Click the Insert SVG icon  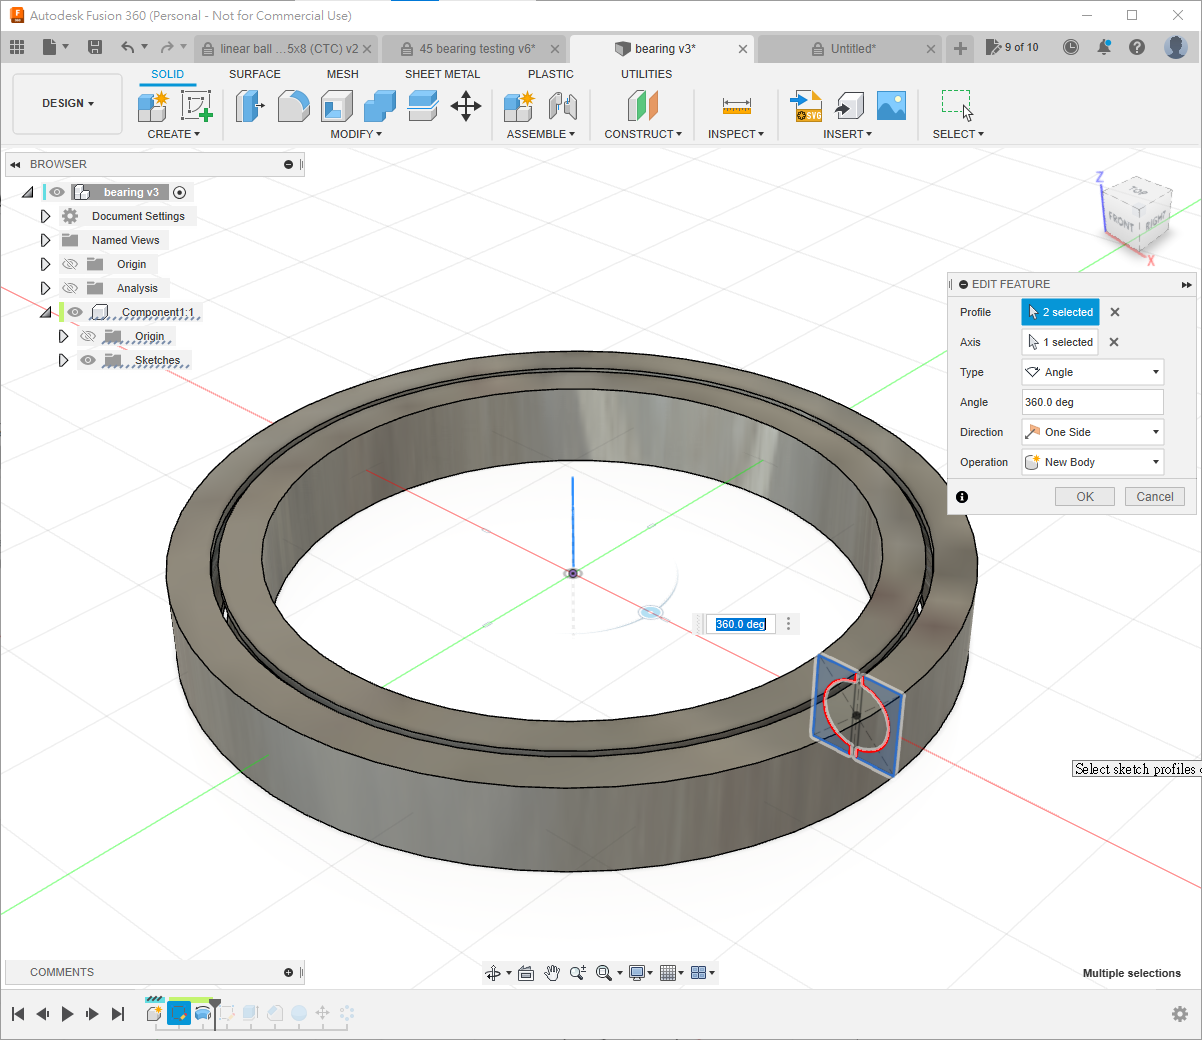point(806,105)
